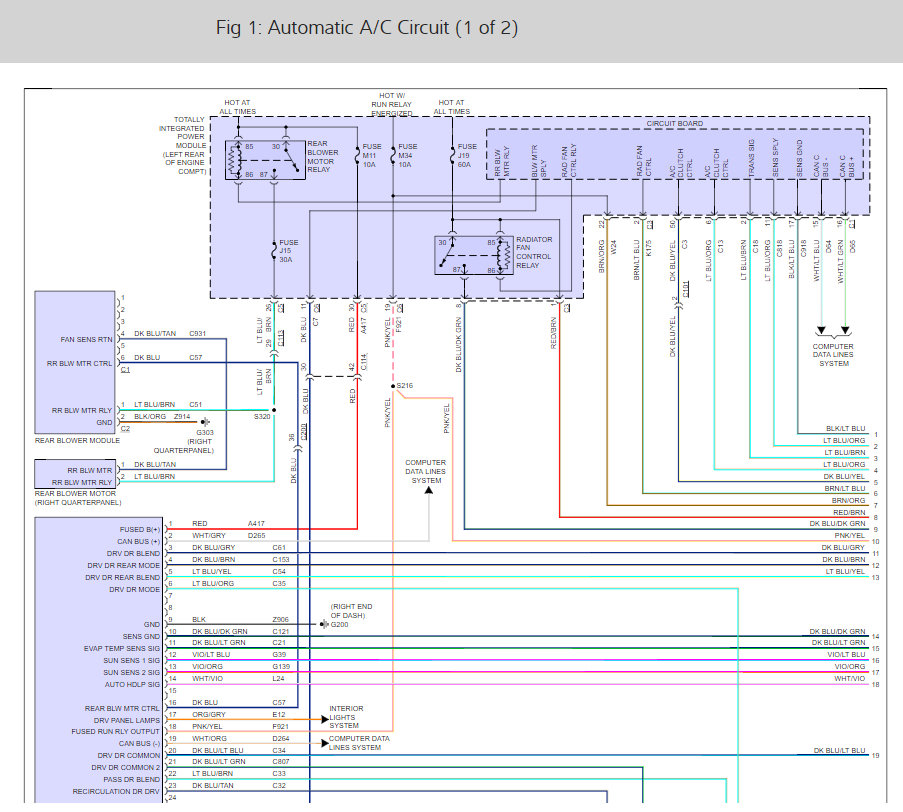
Task: Click the Fuse J15 30A symbol
Action: [x=274, y=250]
